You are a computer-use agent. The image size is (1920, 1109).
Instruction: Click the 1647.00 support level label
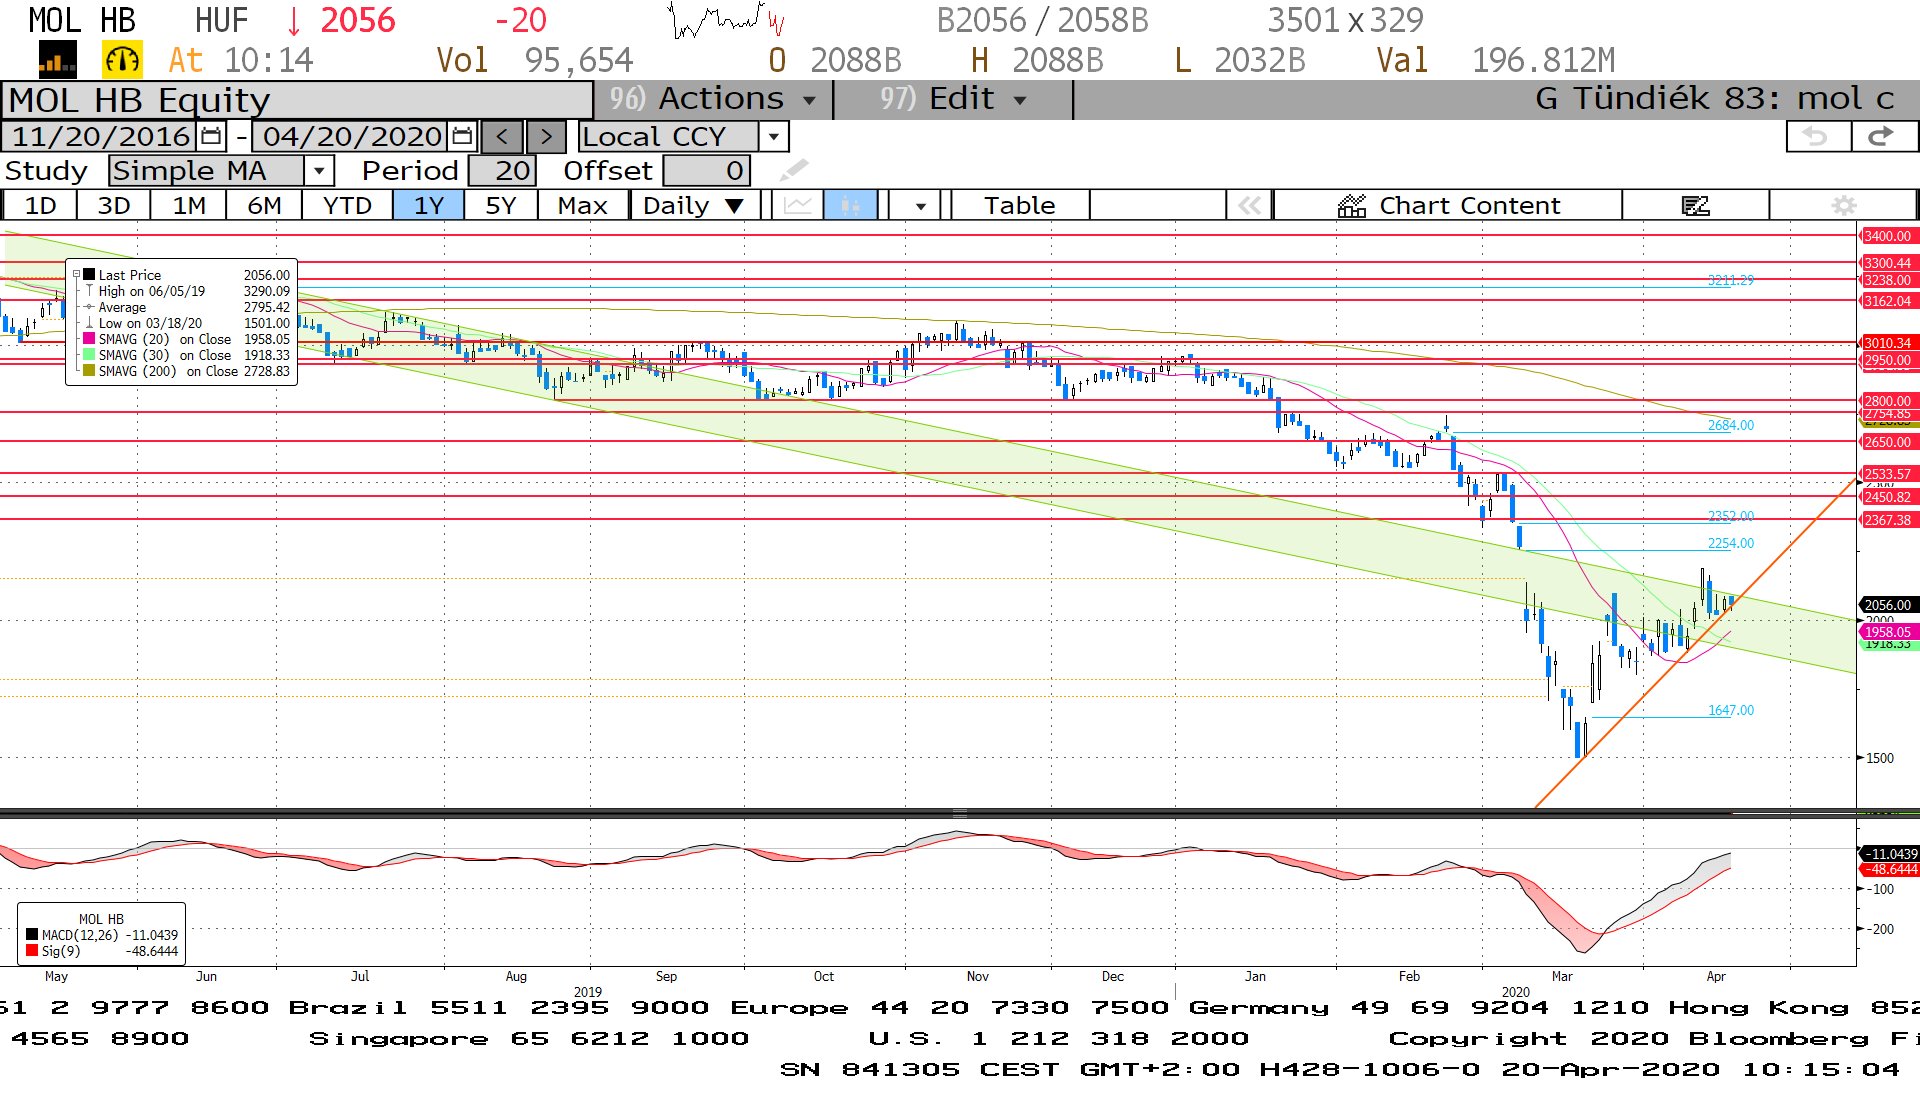[x=1730, y=710]
